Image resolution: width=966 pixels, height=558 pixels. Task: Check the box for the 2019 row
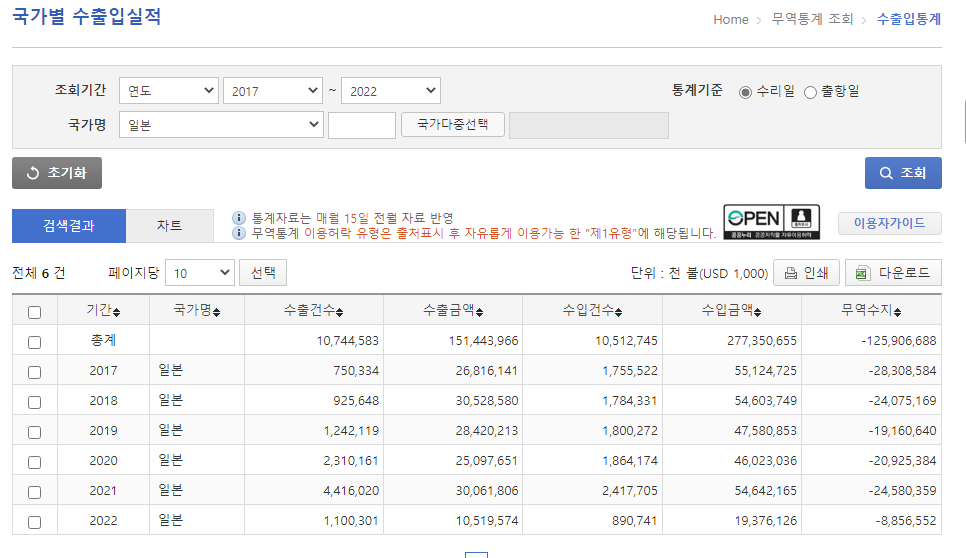point(35,432)
